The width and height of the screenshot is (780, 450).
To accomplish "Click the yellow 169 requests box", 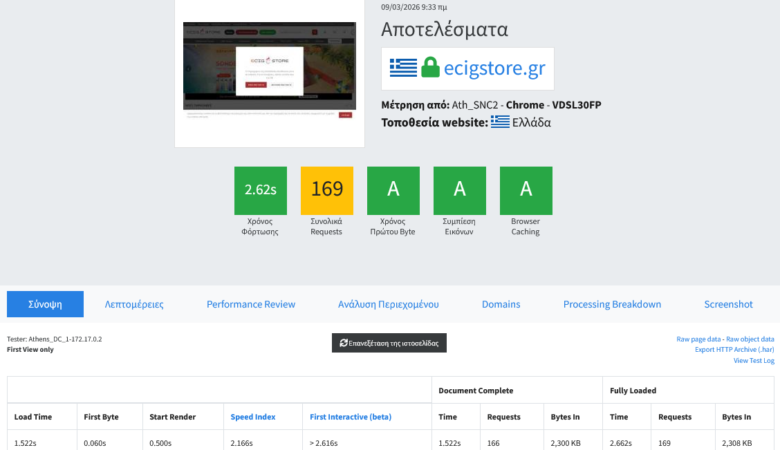I will click(x=326, y=190).
